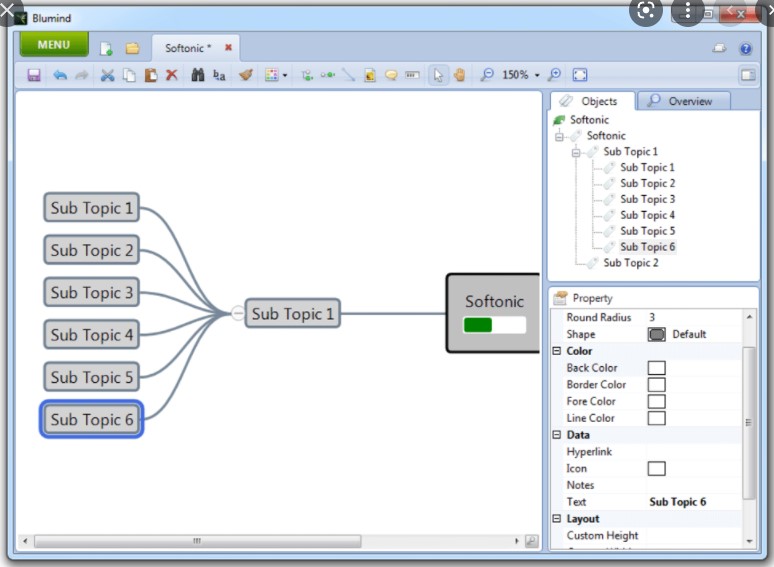
Task: Select Sub Topic 5 in the Objects tree
Action: click(647, 231)
